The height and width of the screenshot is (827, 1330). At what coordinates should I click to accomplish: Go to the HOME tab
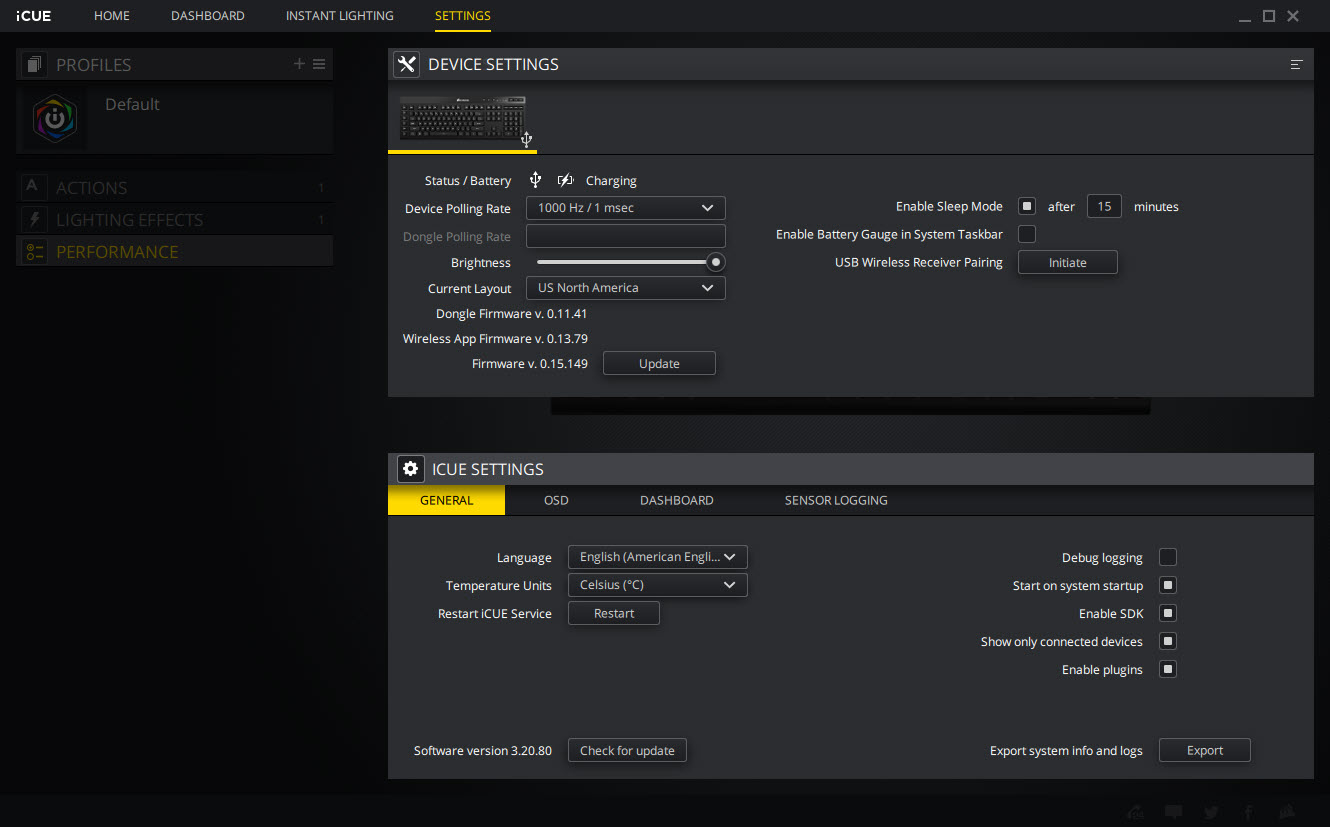112,16
